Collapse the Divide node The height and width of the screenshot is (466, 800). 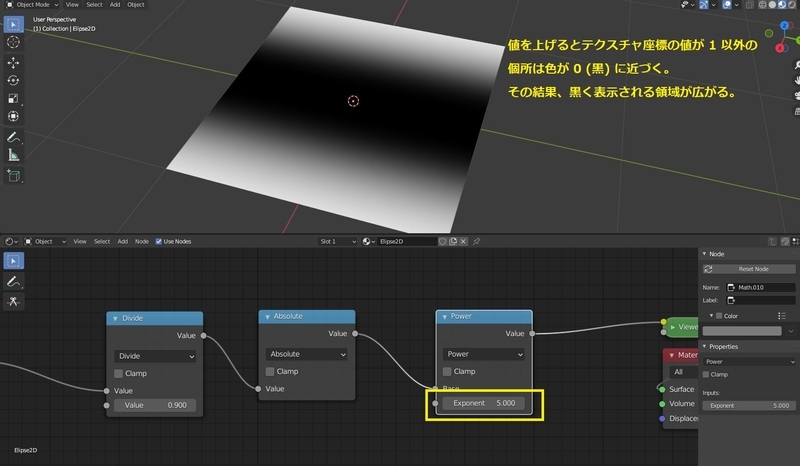click(115, 318)
